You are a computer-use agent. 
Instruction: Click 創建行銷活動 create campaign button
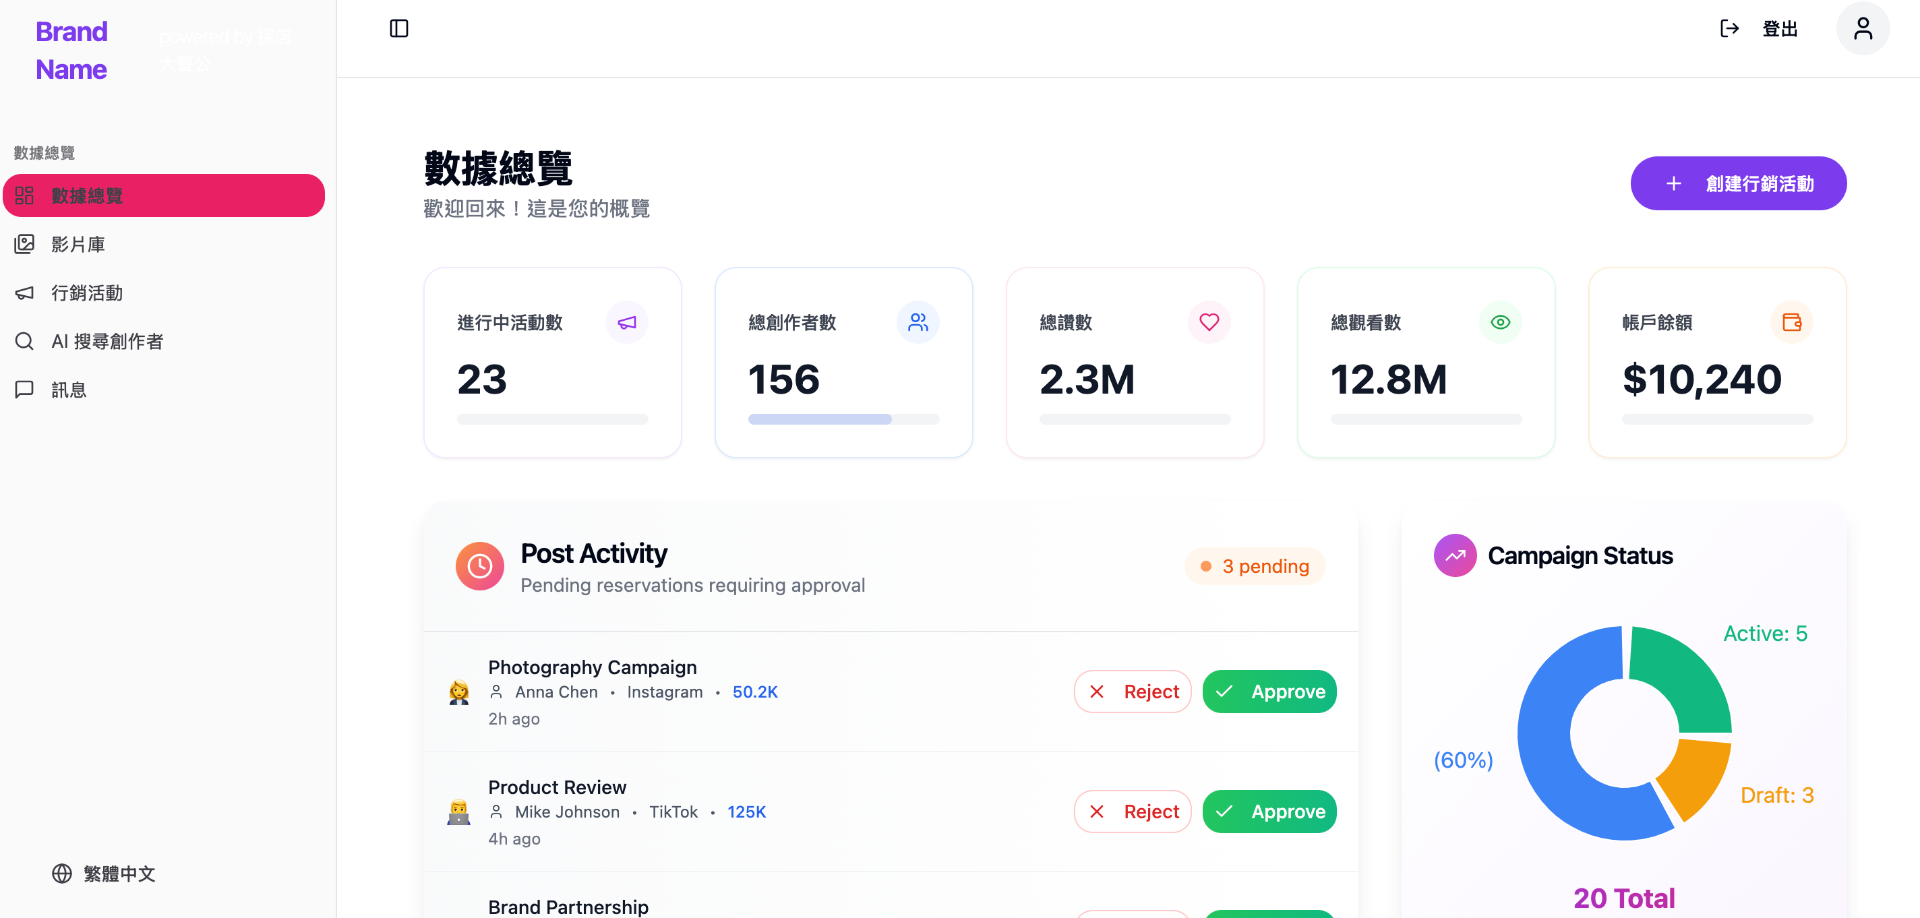tap(1738, 183)
